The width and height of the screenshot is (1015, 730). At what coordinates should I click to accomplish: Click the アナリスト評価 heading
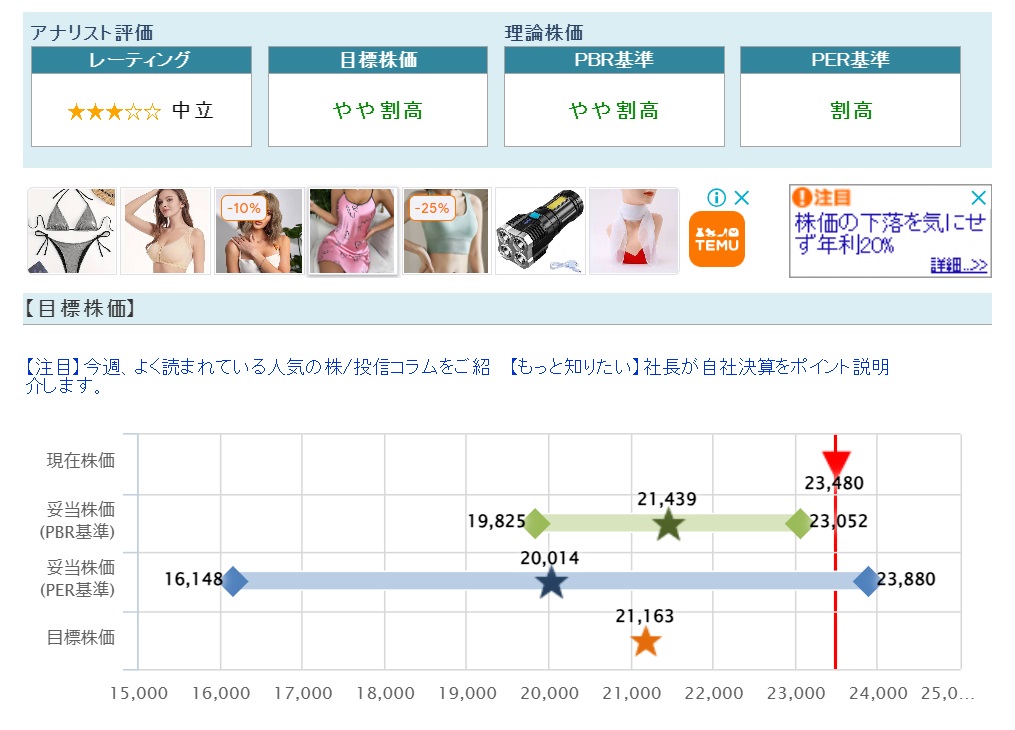point(92,32)
